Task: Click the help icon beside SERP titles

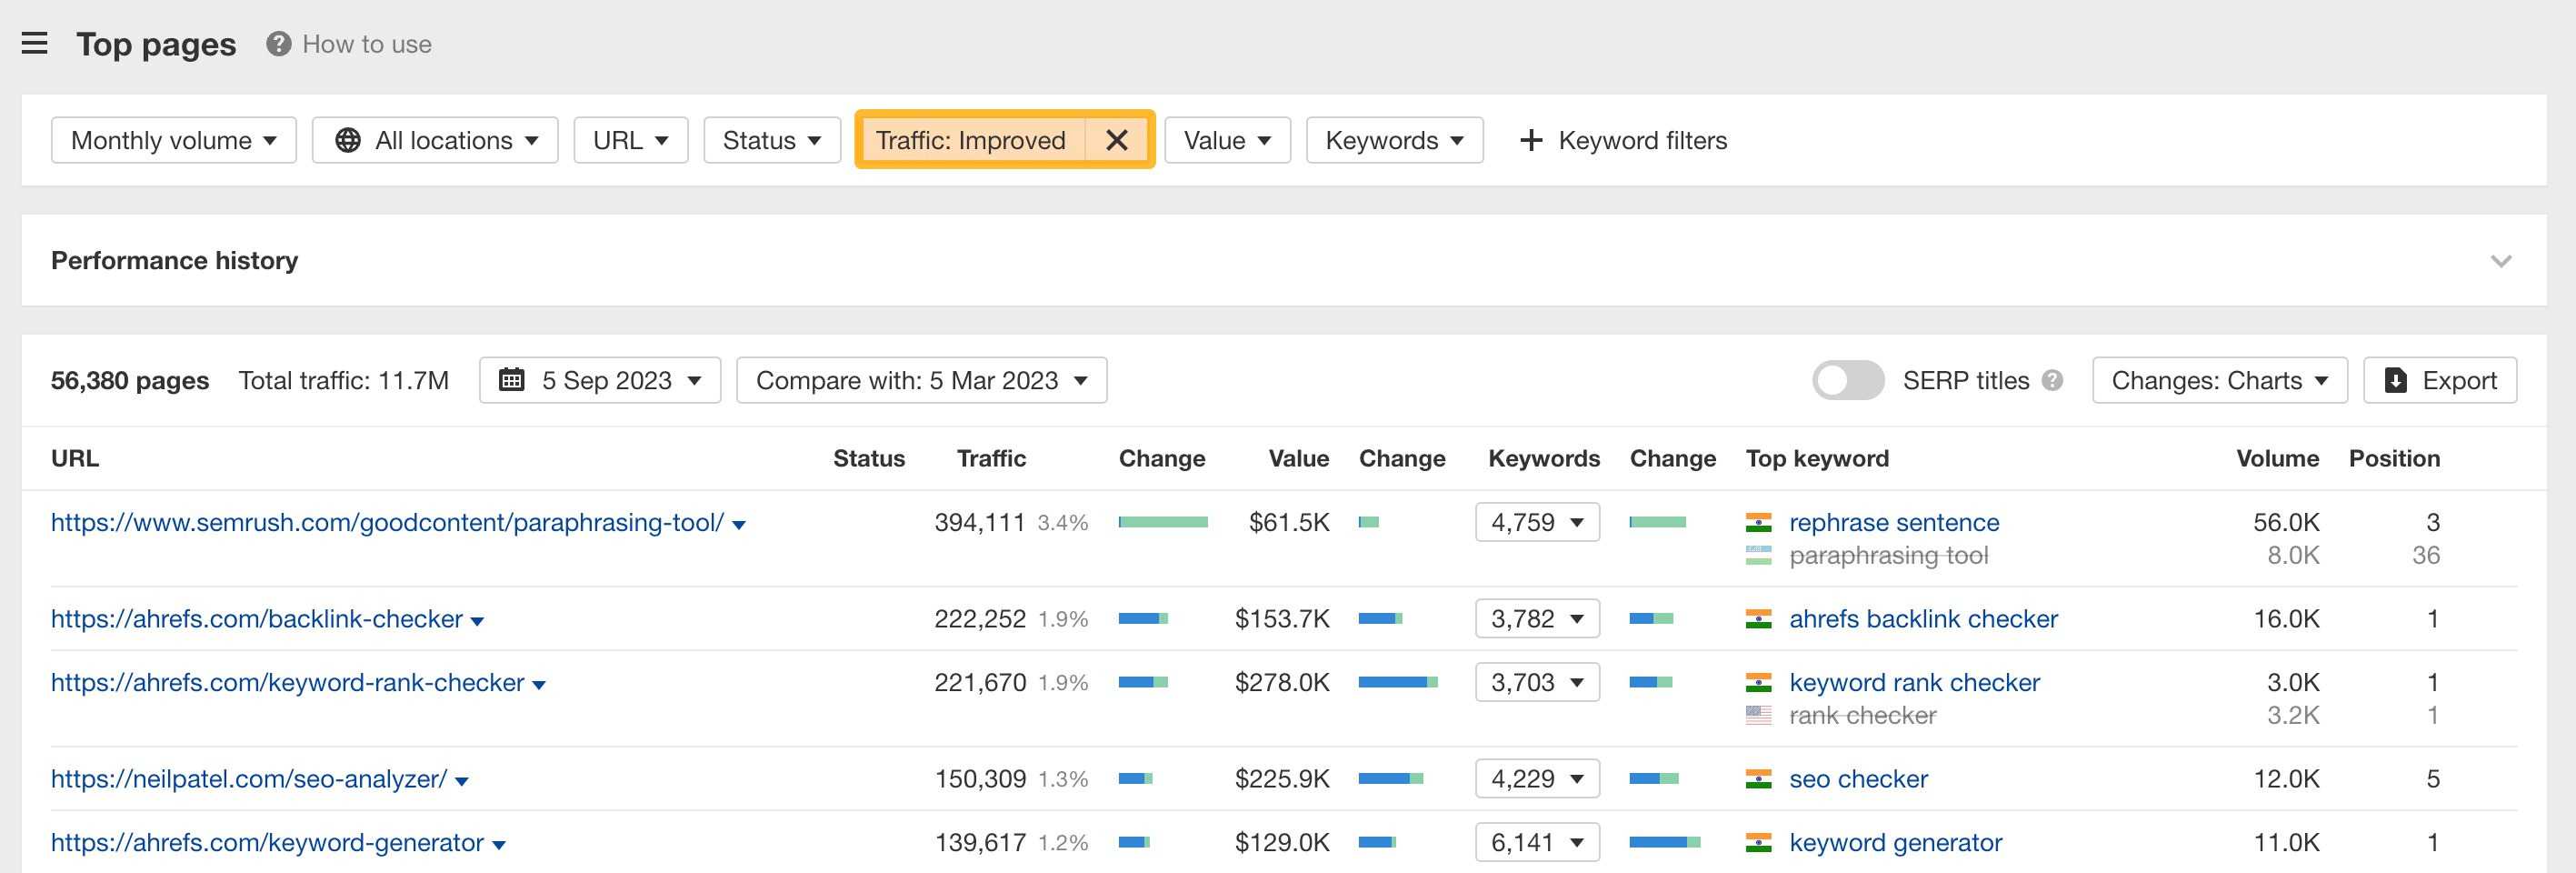Action: [x=2052, y=380]
